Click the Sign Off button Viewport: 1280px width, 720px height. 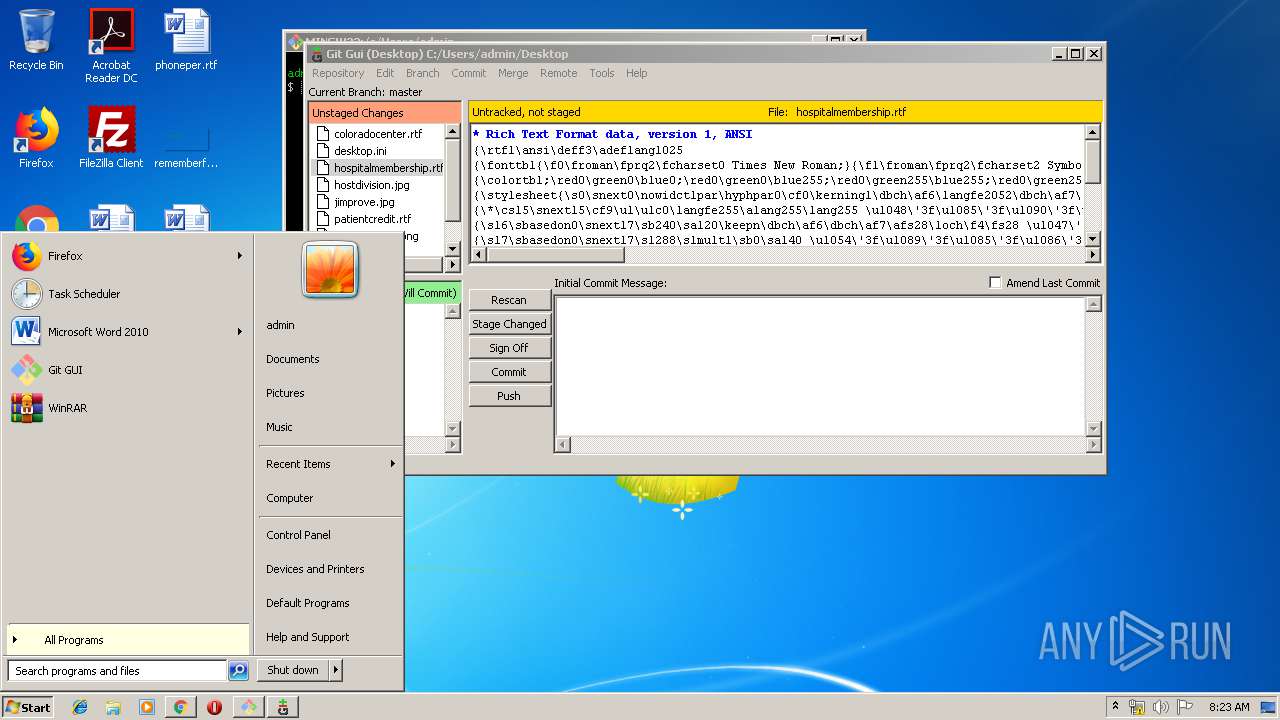(509, 348)
